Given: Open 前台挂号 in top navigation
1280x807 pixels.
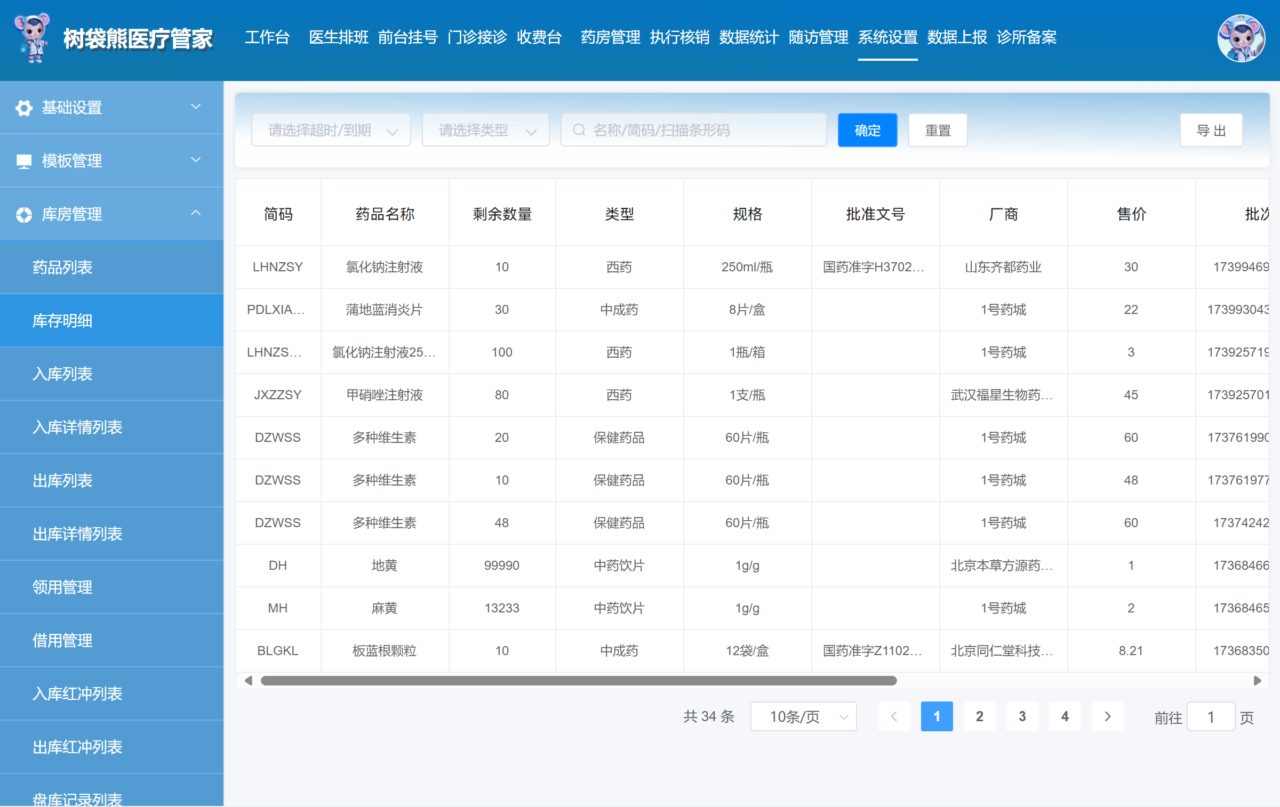Looking at the screenshot, I should [408, 37].
